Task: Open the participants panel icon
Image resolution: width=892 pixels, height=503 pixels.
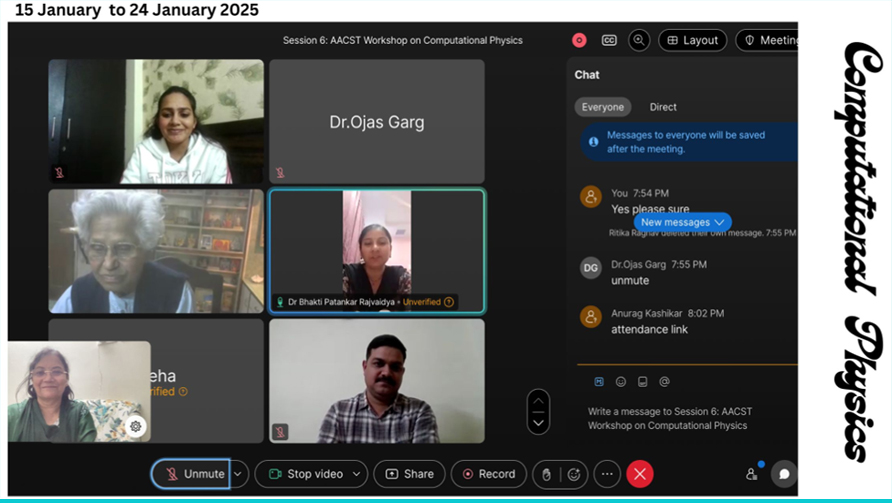Action: coord(752,474)
